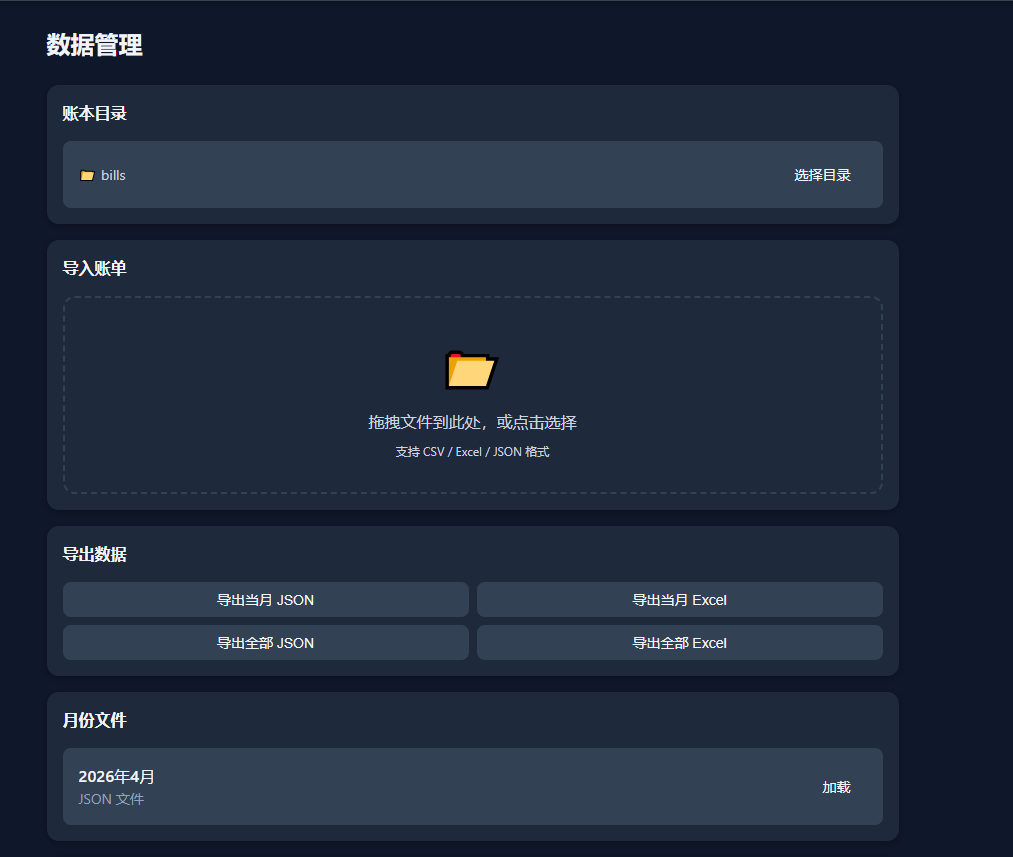Click the 月份文件 section heading

tap(94, 720)
